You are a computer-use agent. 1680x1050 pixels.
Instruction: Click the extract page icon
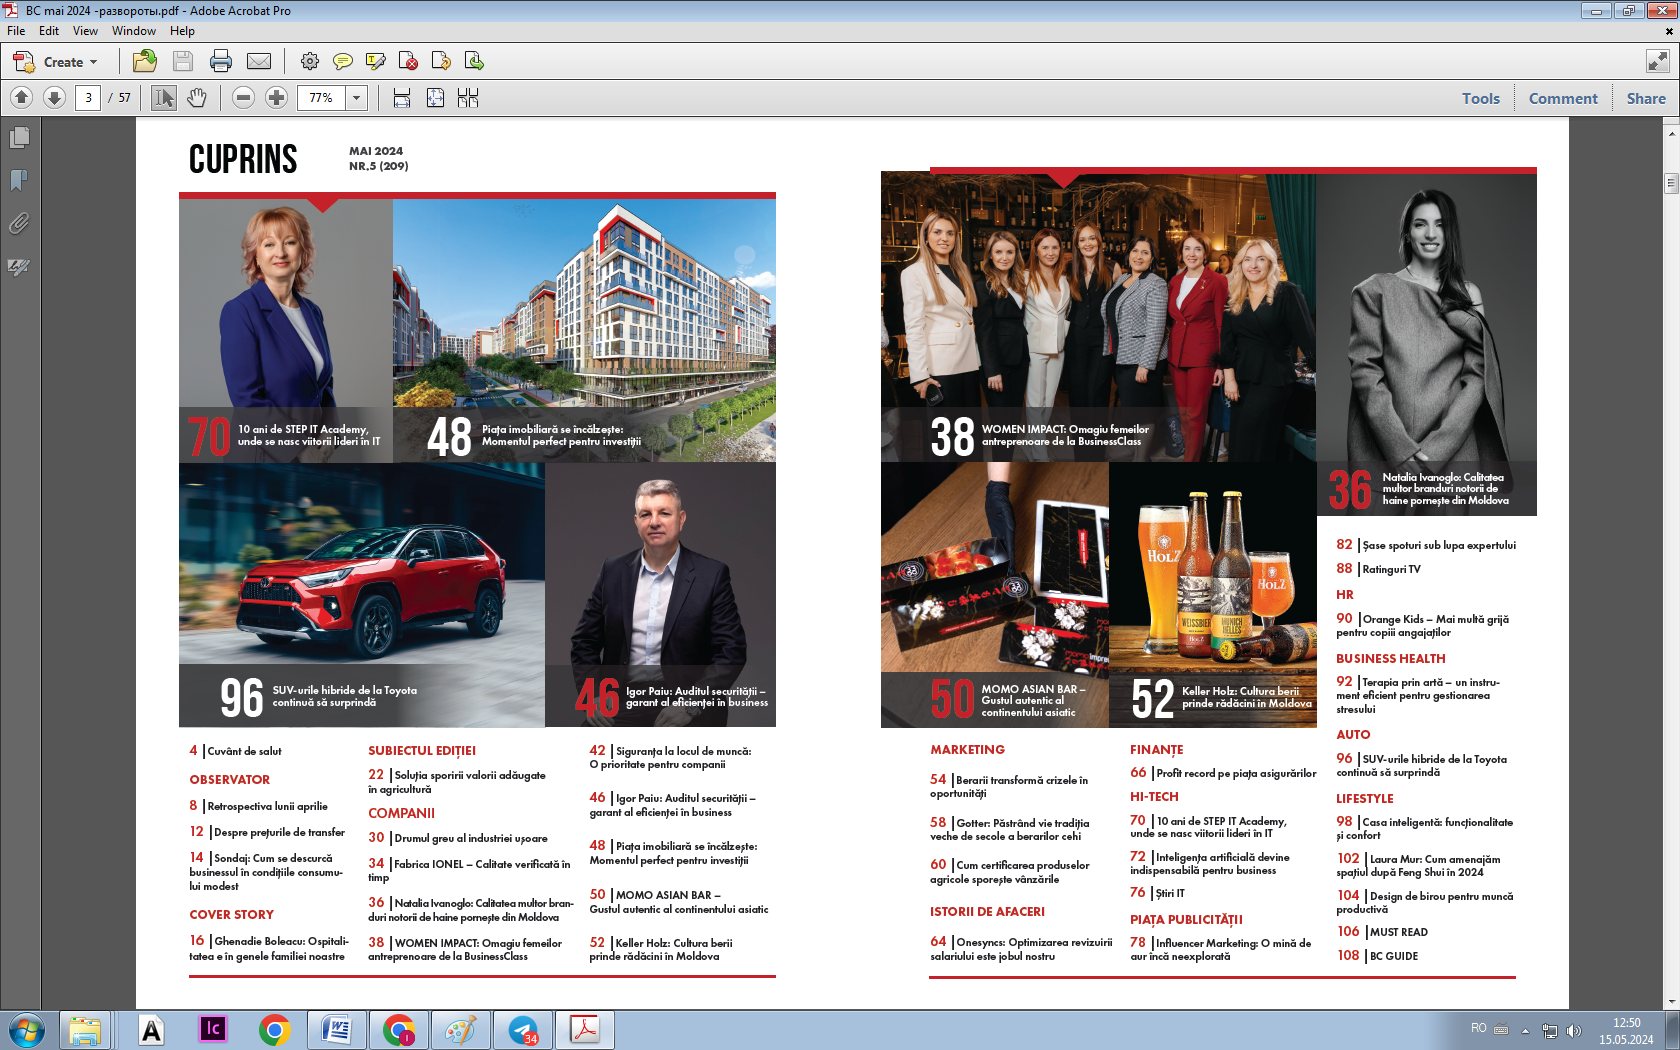441,62
